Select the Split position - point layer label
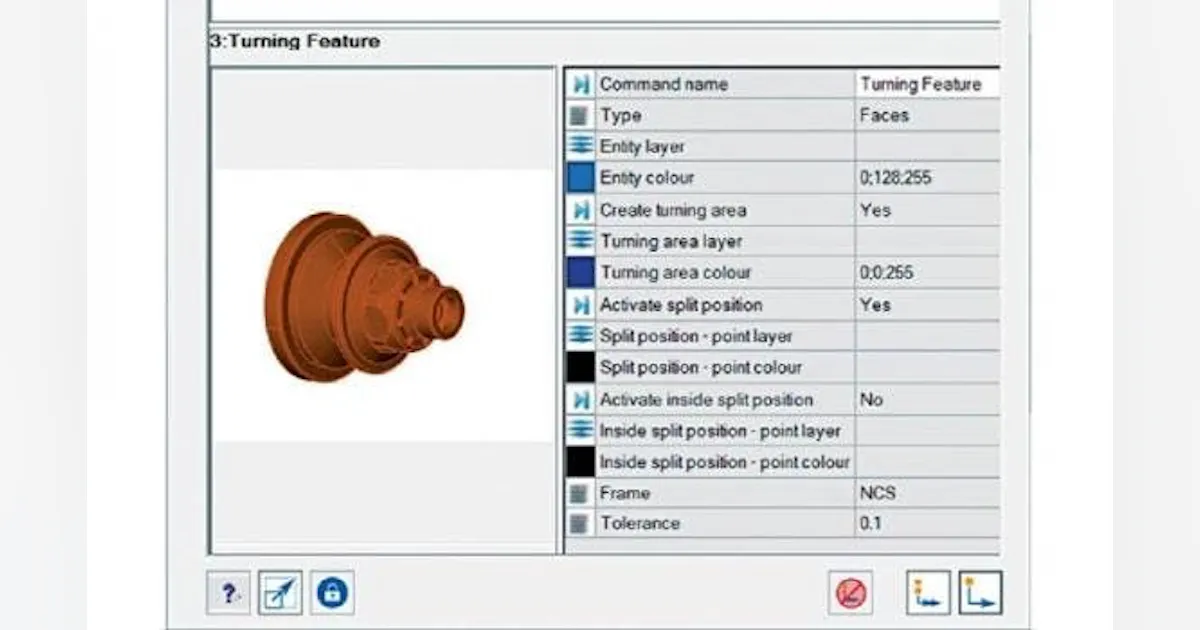 pos(696,336)
